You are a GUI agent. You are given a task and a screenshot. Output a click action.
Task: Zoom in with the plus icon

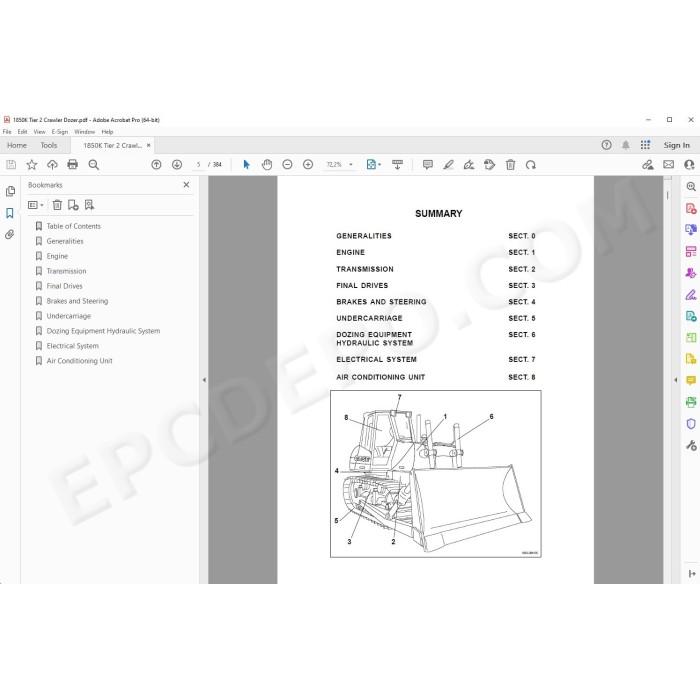pos(308,165)
